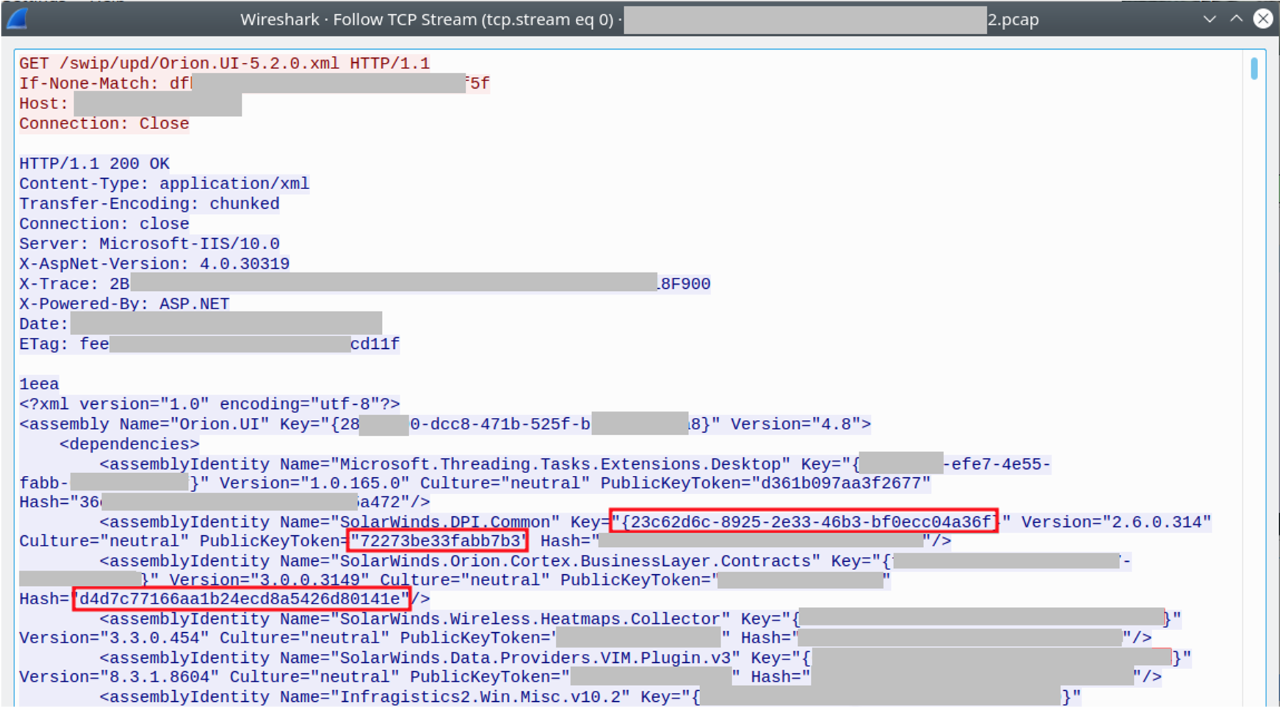Click the X-Trace header line
Screen dimensions: 1280x710
click(365, 284)
